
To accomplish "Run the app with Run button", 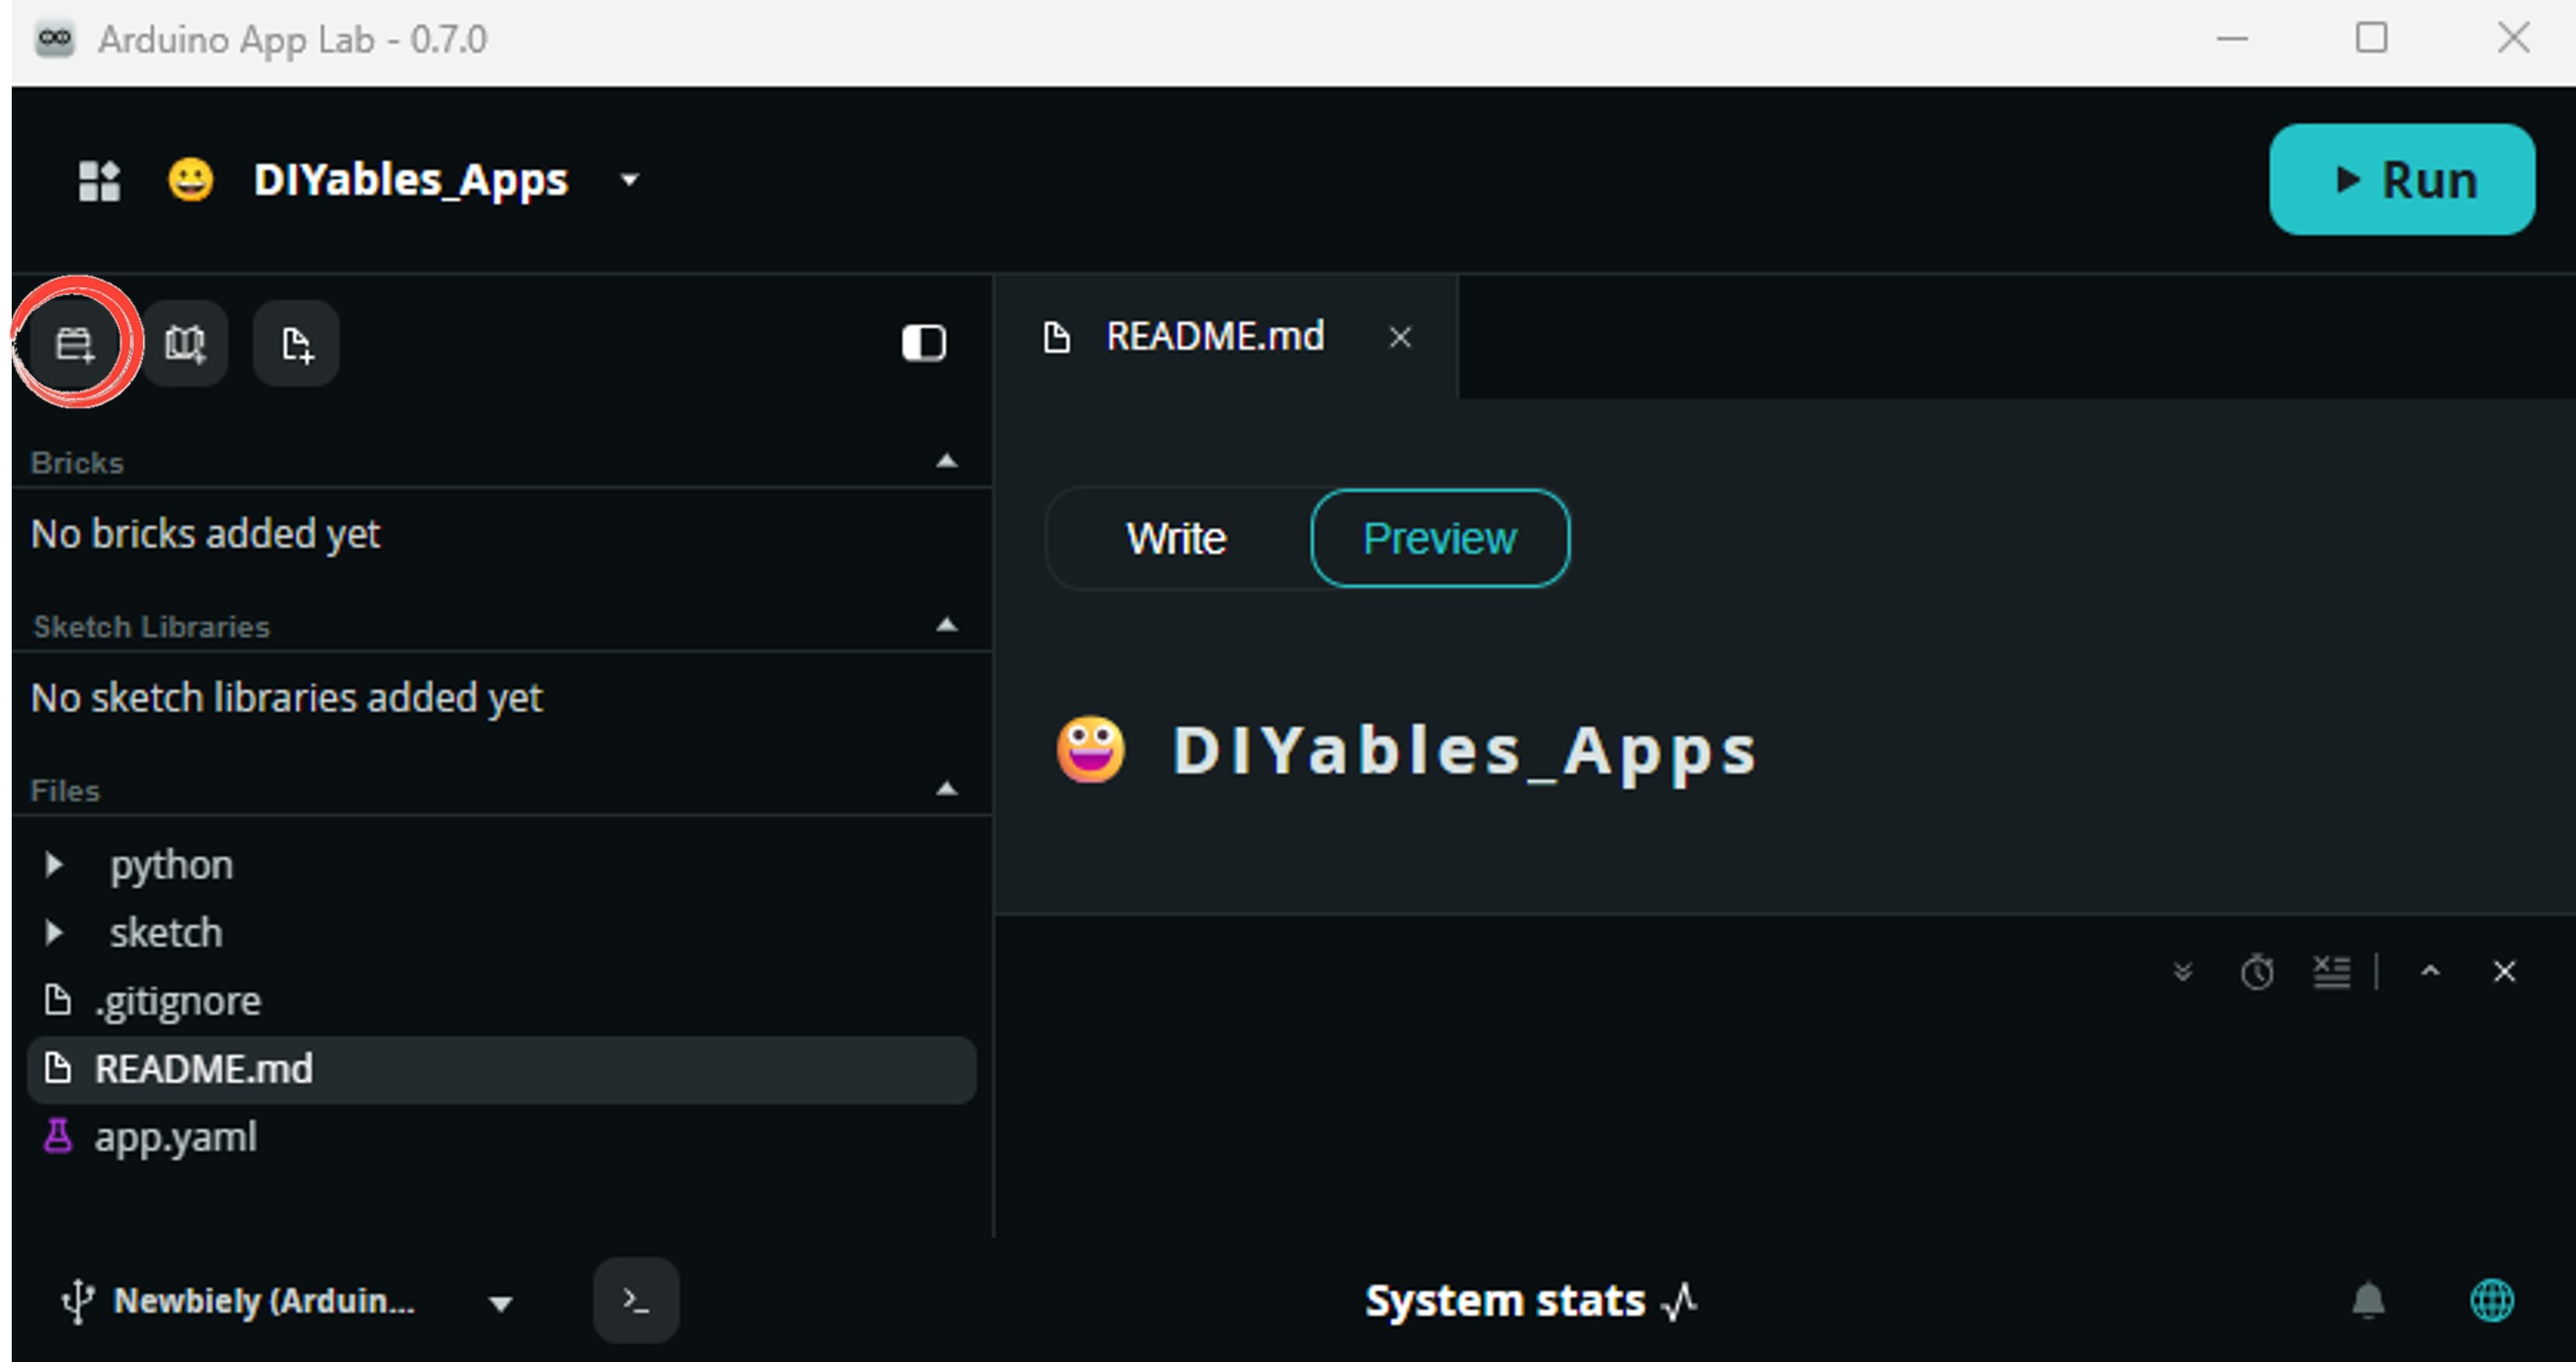I will coord(2401,180).
